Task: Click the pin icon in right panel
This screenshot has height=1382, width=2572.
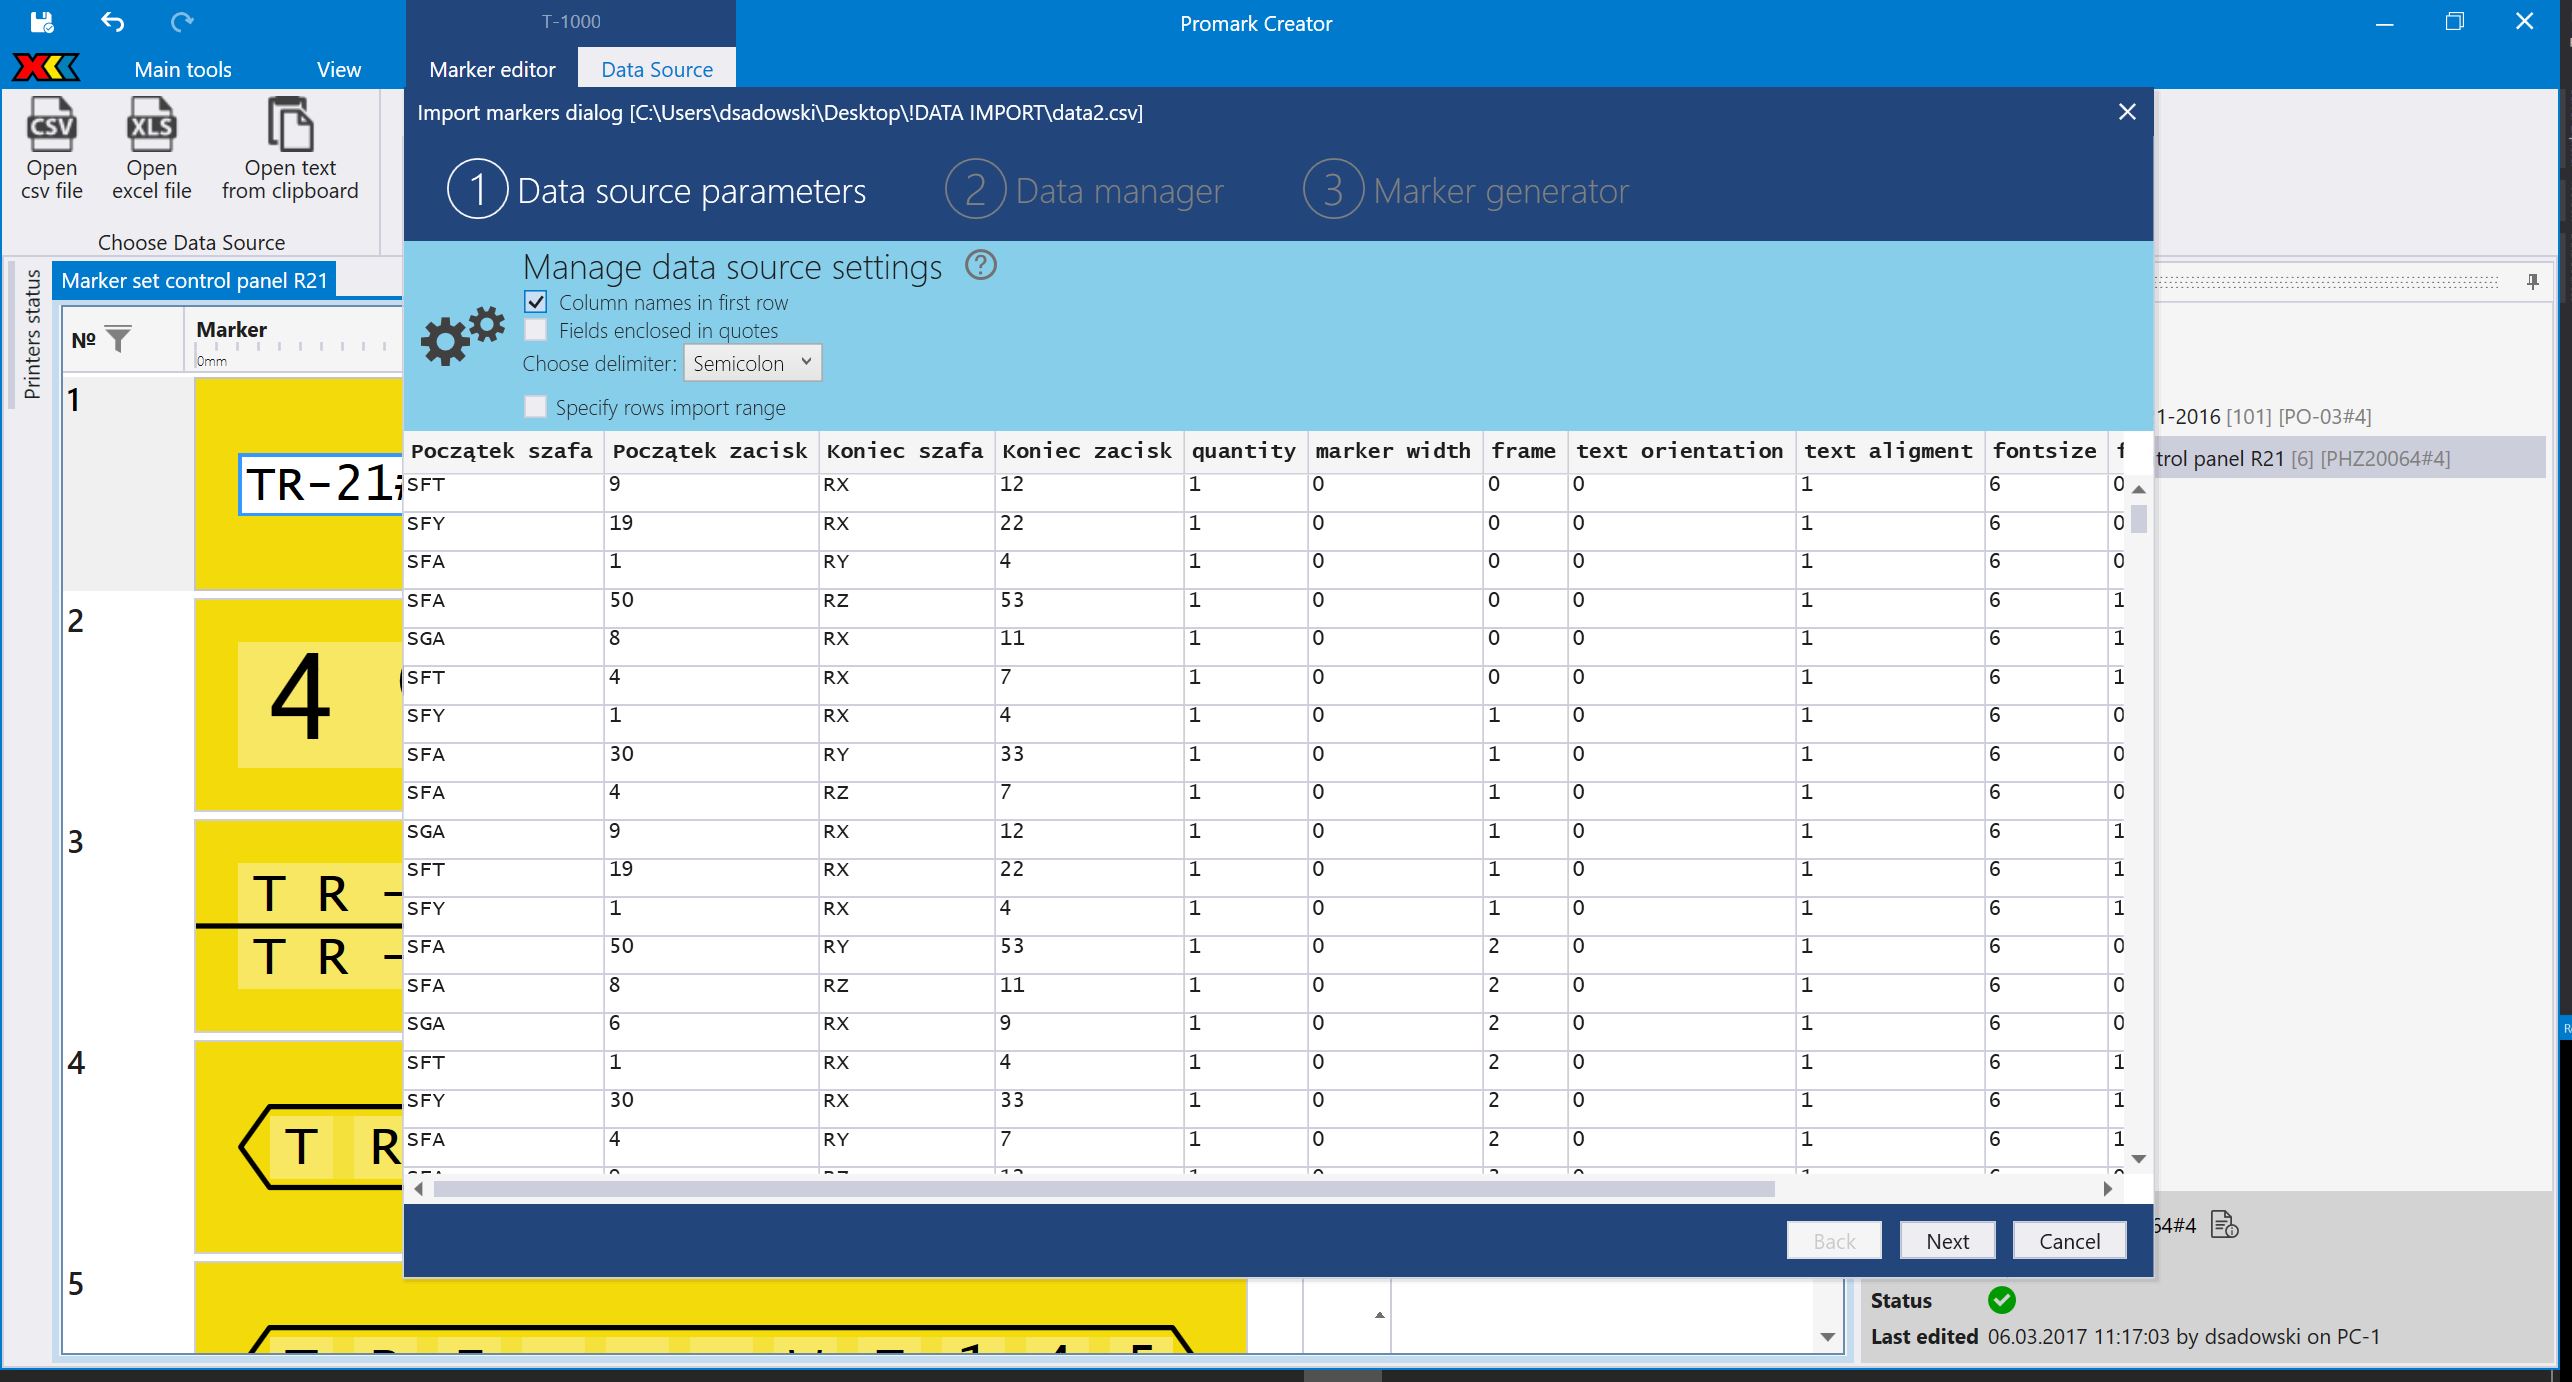Action: (x=2532, y=282)
